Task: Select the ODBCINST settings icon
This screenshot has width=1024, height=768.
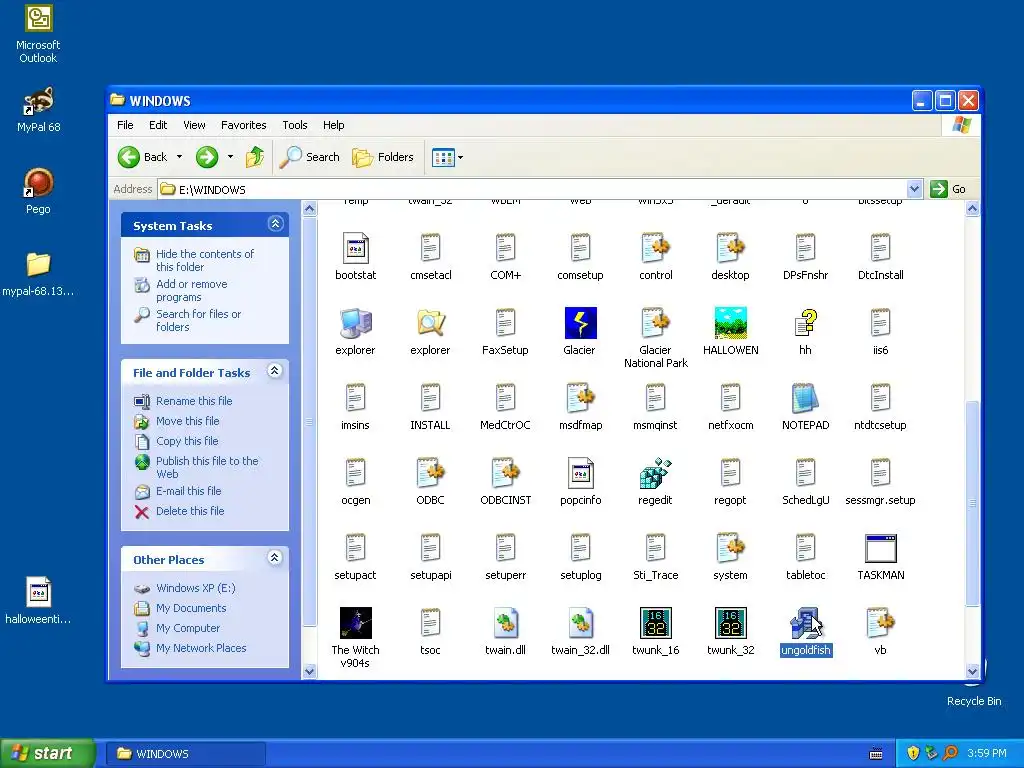Action: pos(505,473)
